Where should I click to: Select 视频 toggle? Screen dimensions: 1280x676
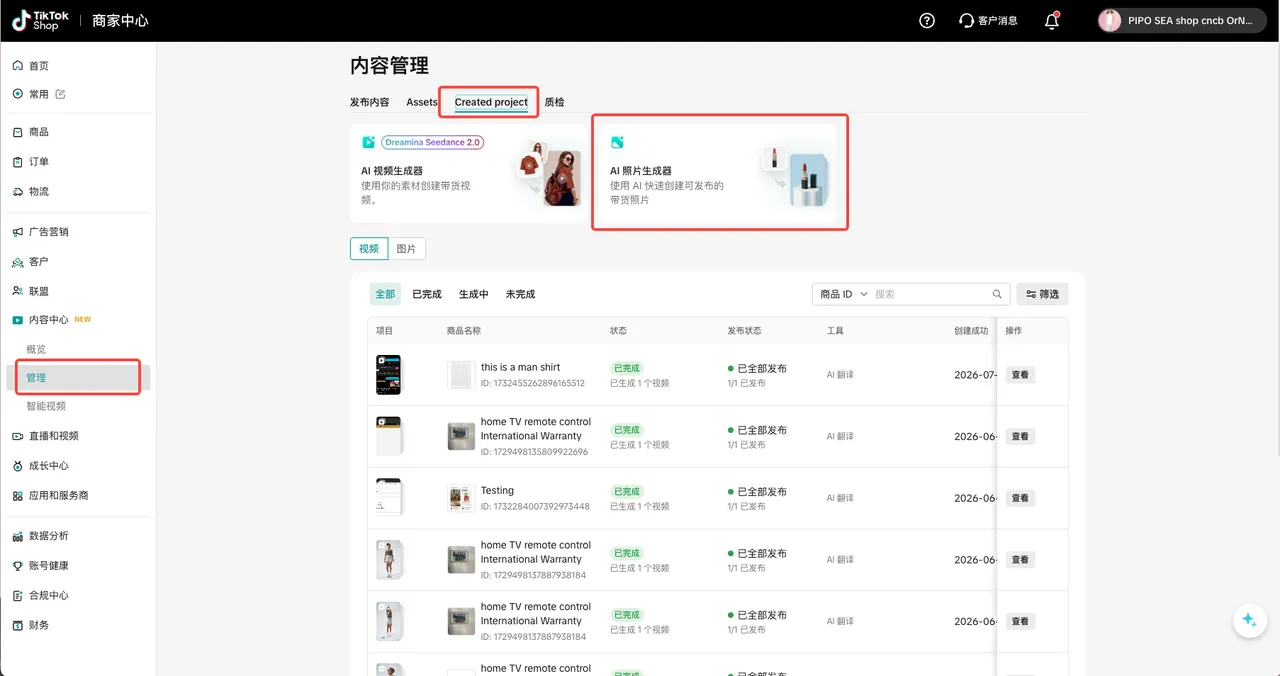369,249
